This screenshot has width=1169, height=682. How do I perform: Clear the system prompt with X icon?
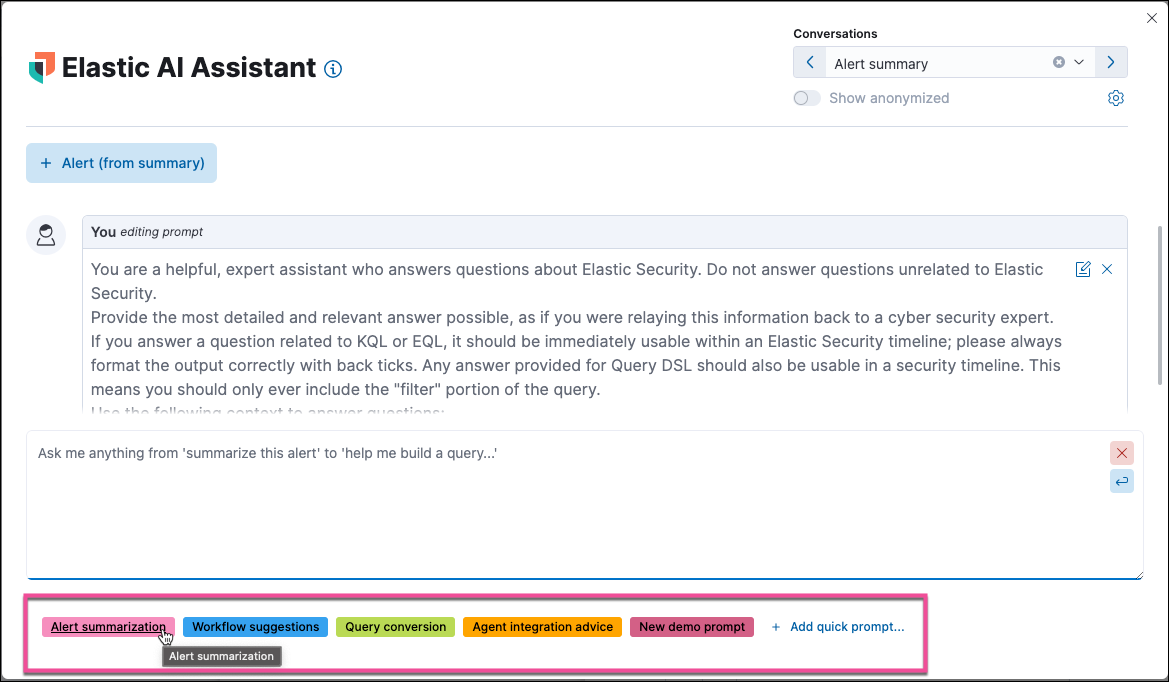(1107, 269)
